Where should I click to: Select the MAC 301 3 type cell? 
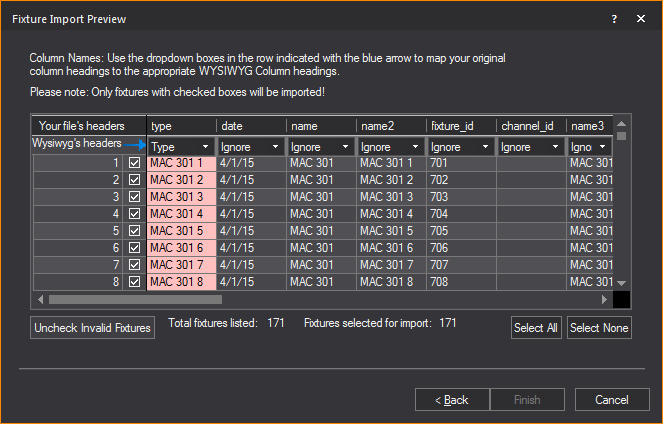180,197
